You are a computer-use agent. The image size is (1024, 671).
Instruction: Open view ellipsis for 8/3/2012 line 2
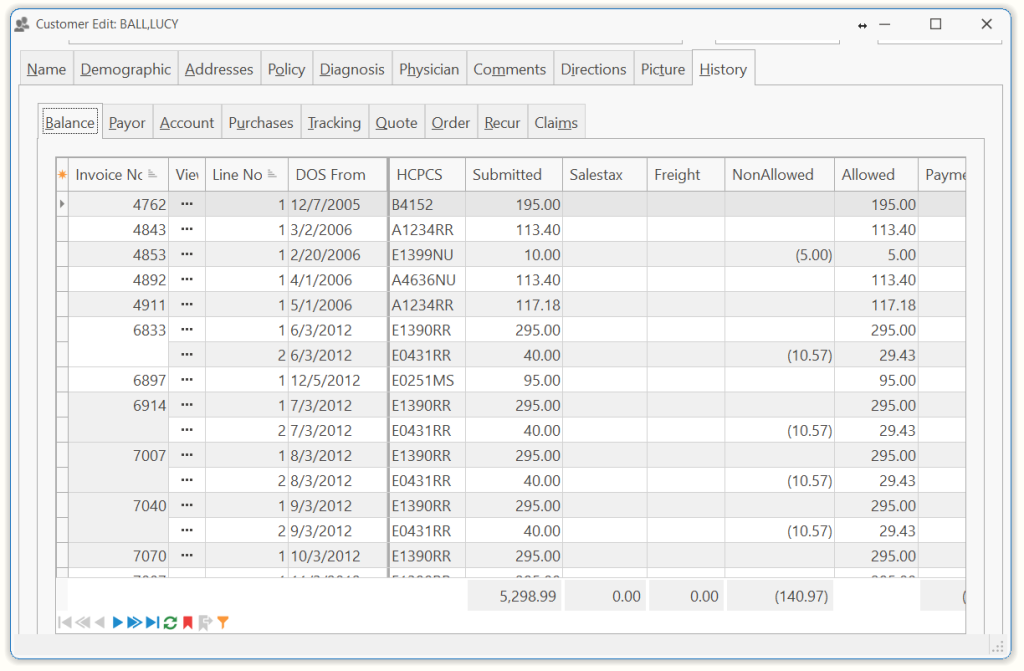pyautogui.click(x=187, y=480)
